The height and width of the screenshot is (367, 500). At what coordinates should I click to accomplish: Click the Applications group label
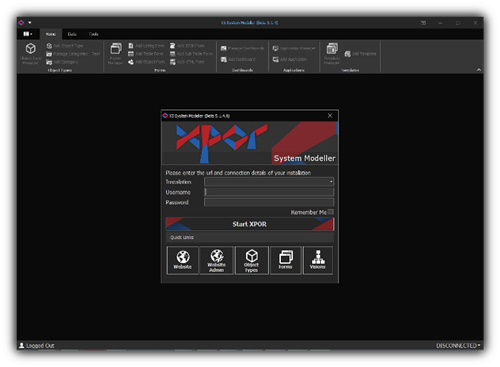(294, 70)
